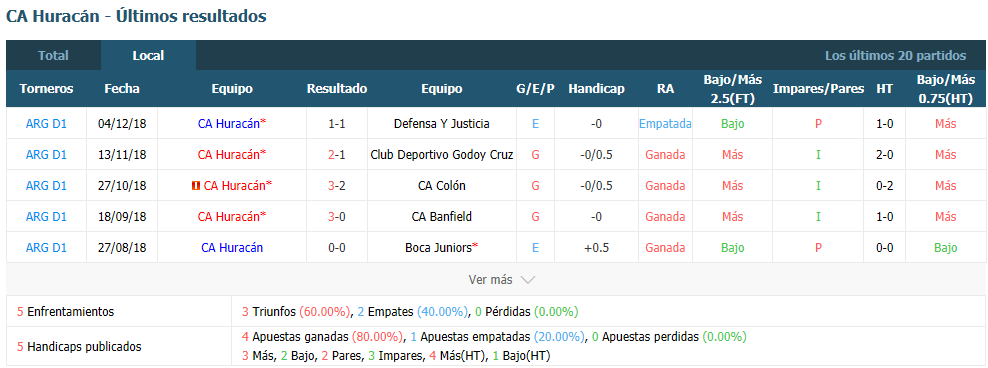Click Los últimos 20 partidos label
The width and height of the screenshot is (988, 368).
pos(895,55)
